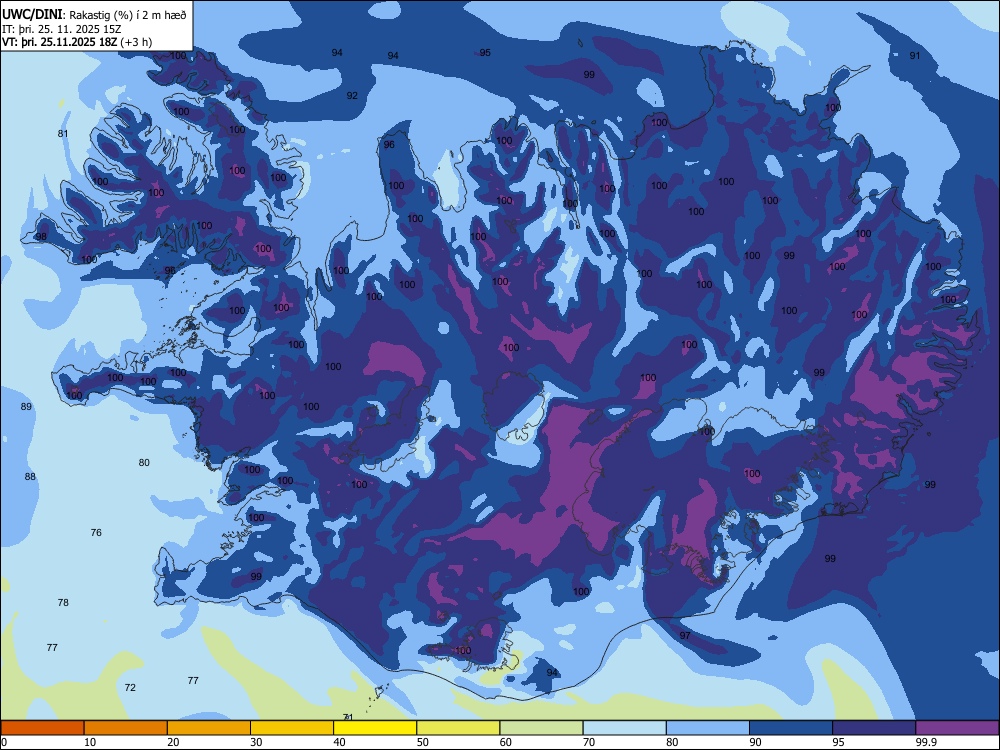
Task: Select the orange 10–20 legend color block
Action: [126, 728]
